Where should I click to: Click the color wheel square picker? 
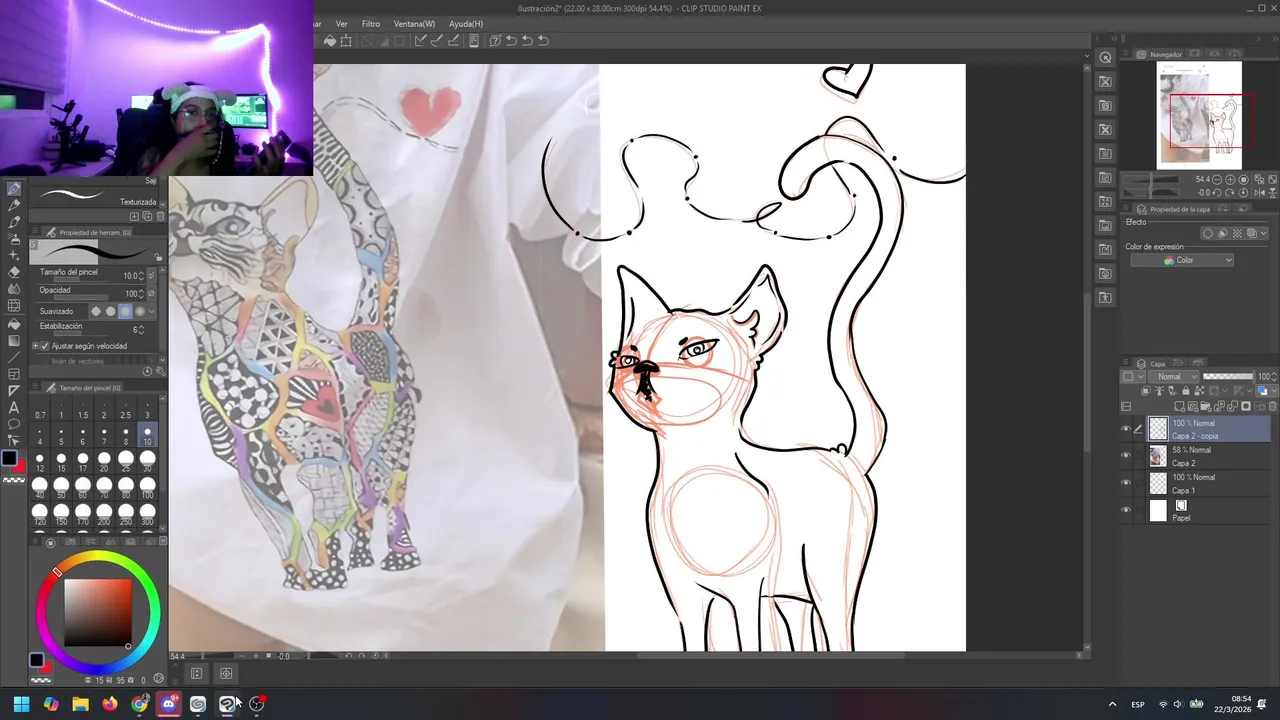(x=97, y=612)
